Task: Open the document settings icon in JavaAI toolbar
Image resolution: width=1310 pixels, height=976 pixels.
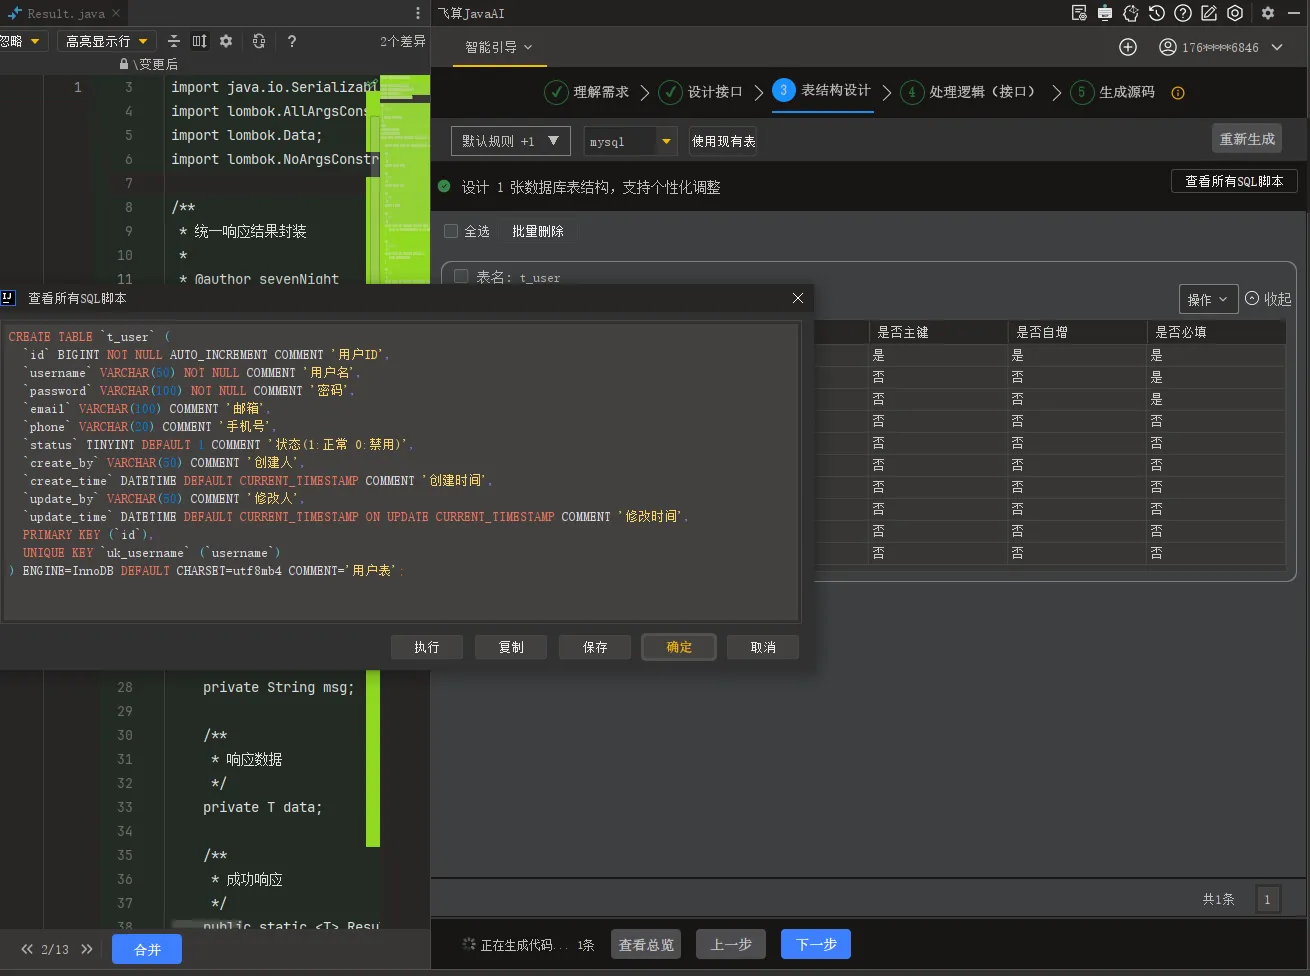Action: click(x=1079, y=13)
